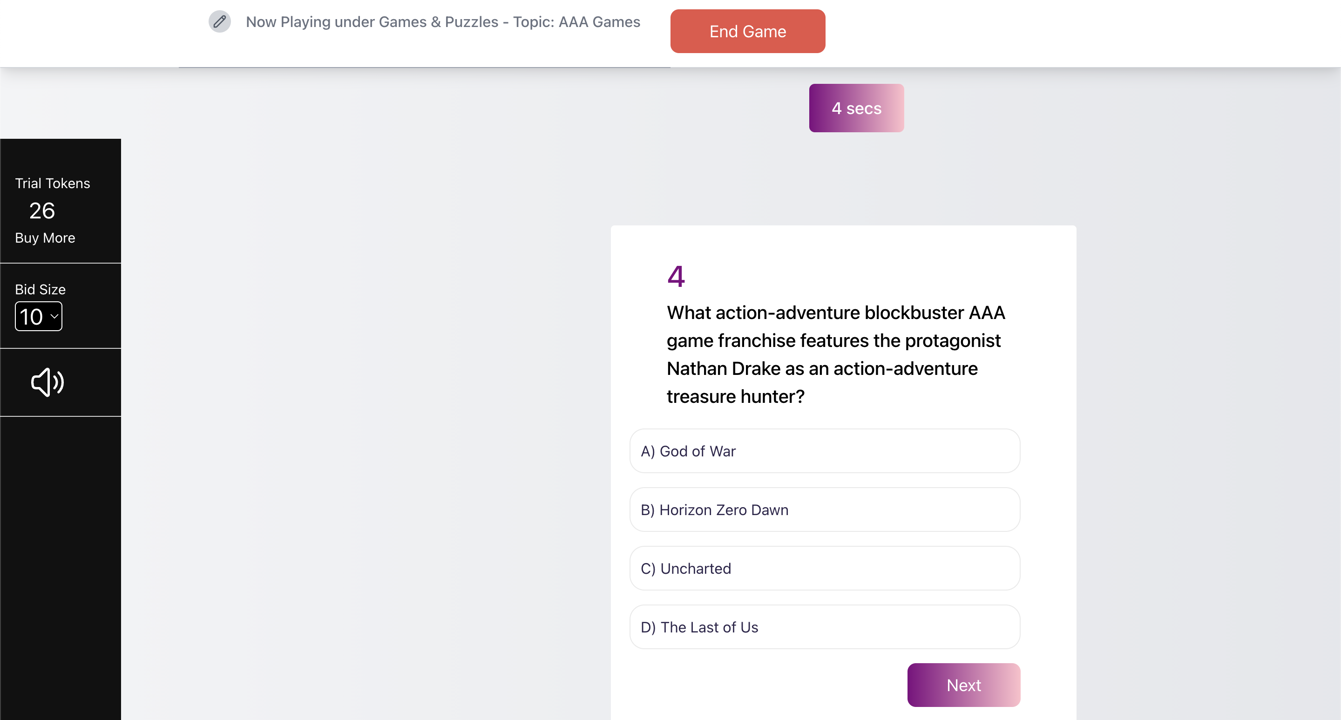Click the Nathan Drake question text
1341x720 pixels.
836,354
